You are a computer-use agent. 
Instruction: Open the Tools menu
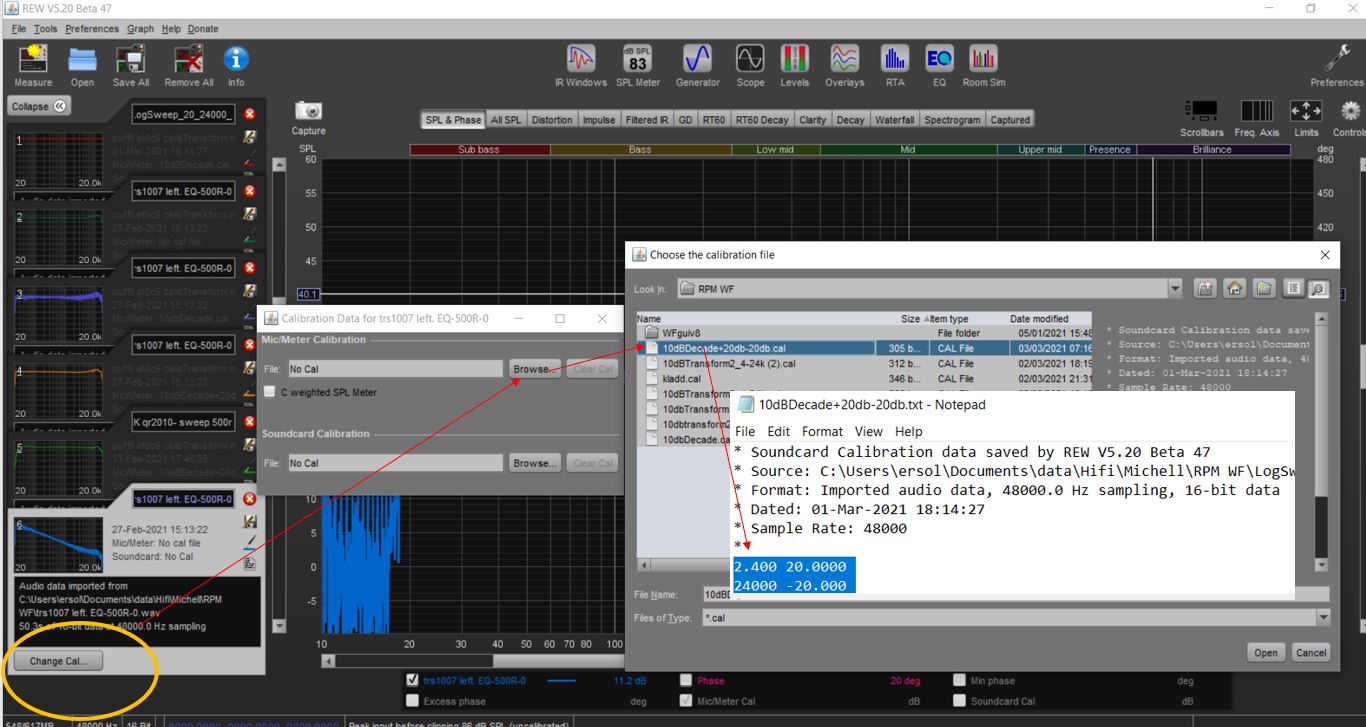pyautogui.click(x=46, y=29)
